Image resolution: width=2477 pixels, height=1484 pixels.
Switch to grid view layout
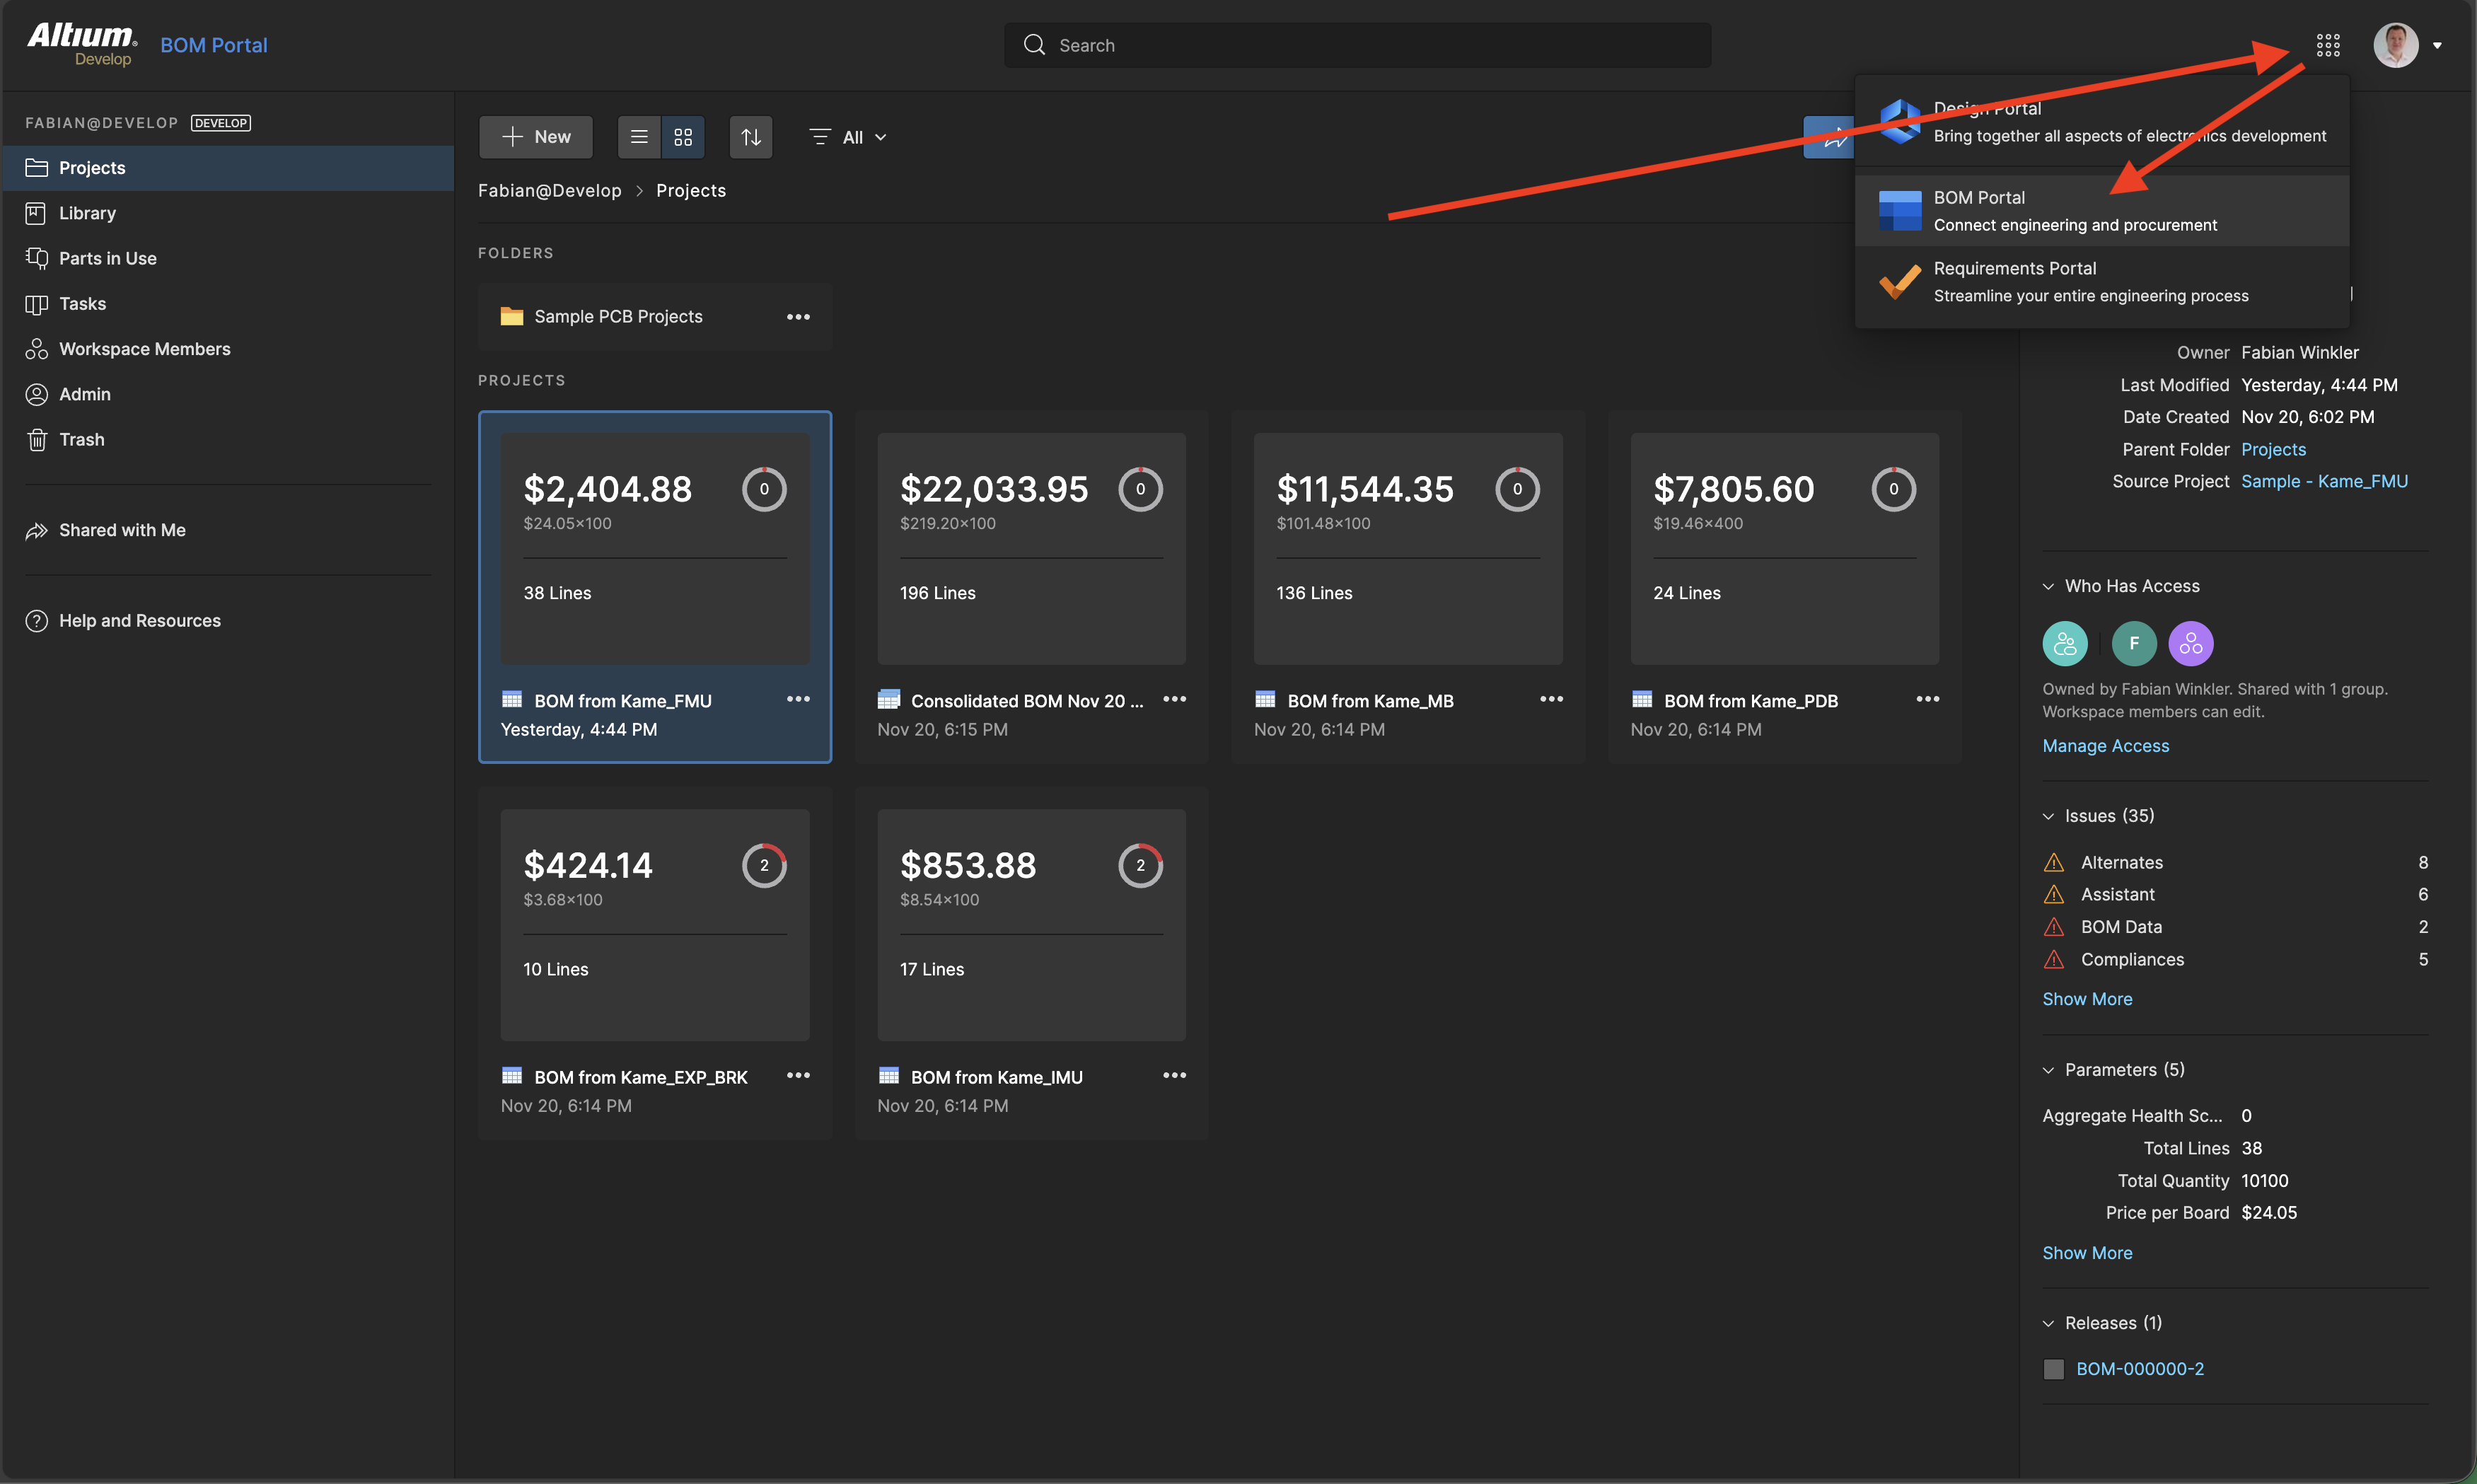(683, 137)
